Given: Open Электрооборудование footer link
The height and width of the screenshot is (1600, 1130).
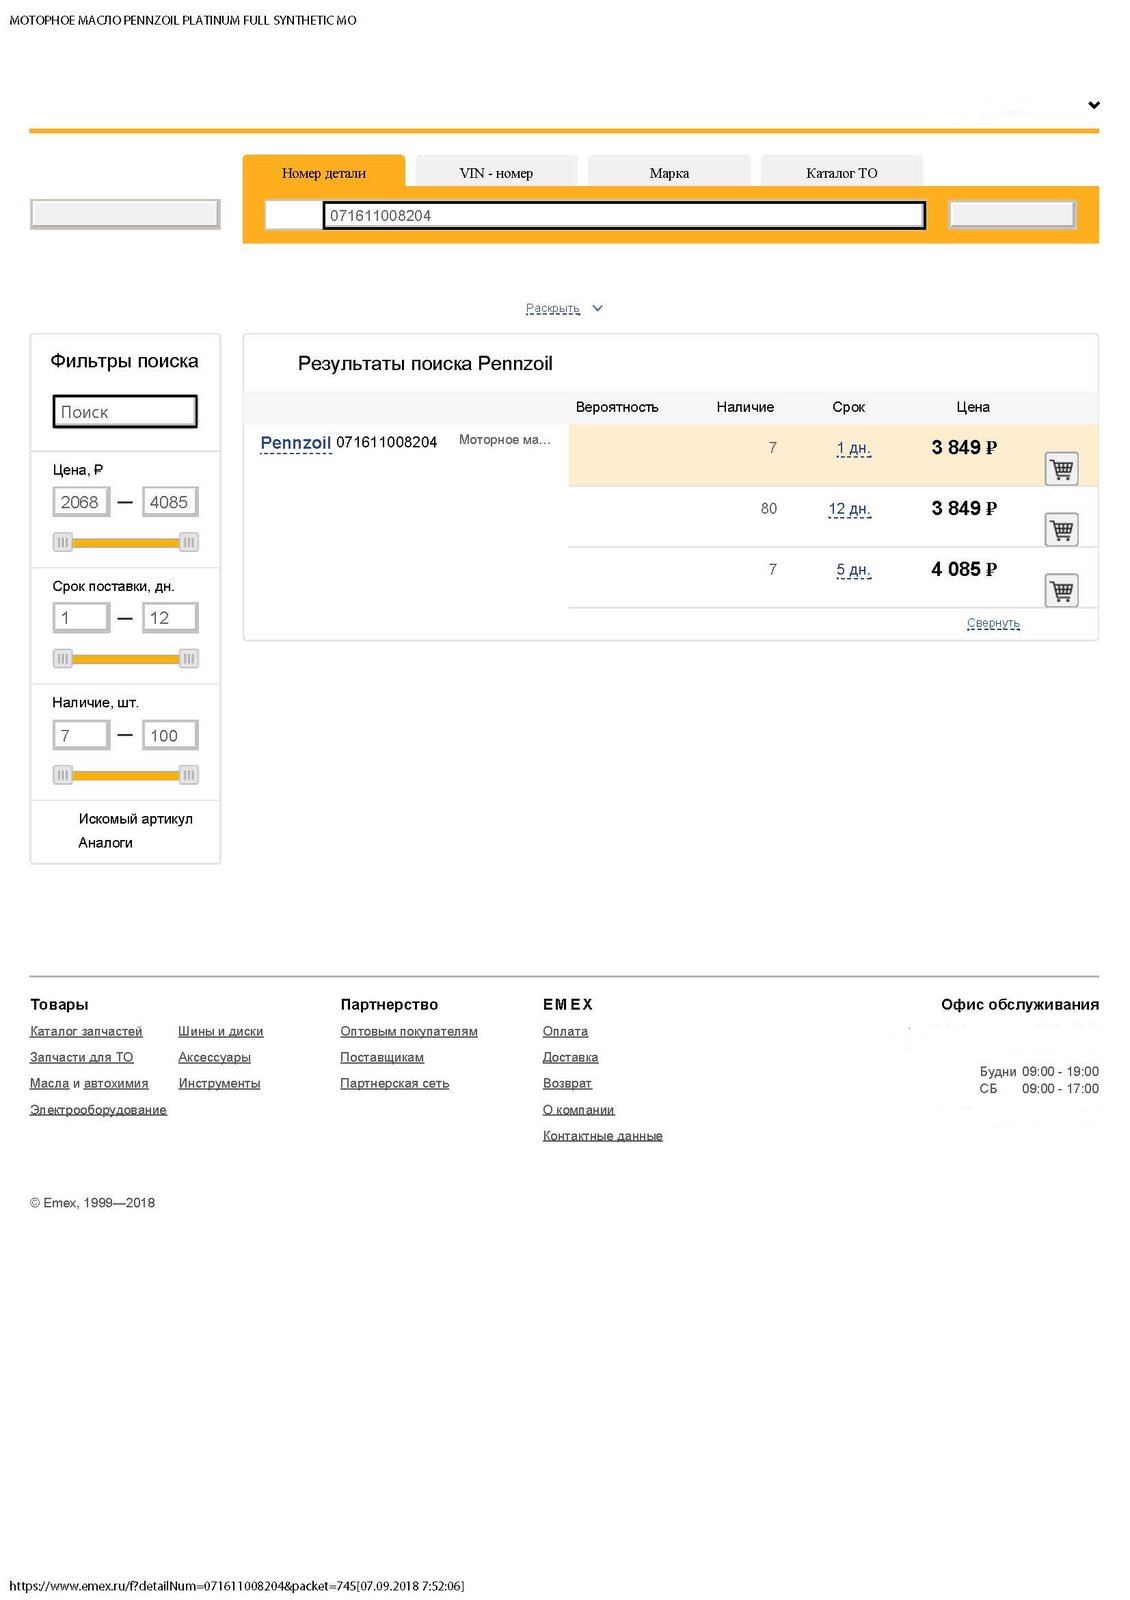Looking at the screenshot, I should pyautogui.click(x=98, y=1110).
